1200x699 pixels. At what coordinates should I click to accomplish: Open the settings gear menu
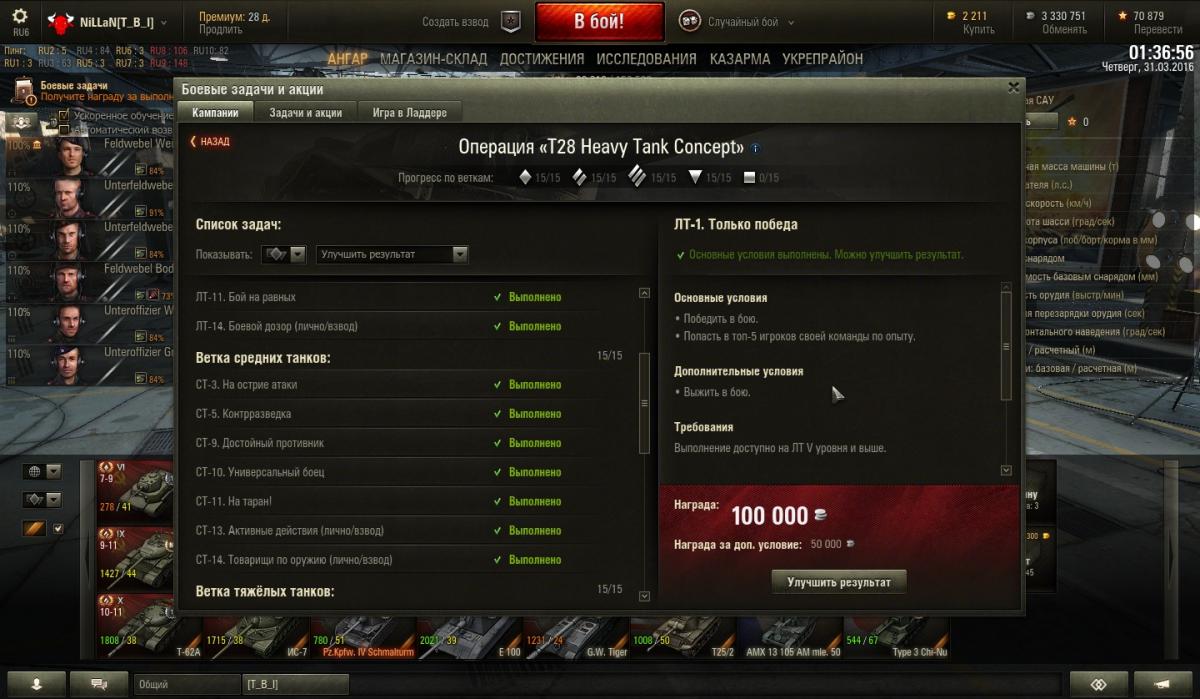20,17
